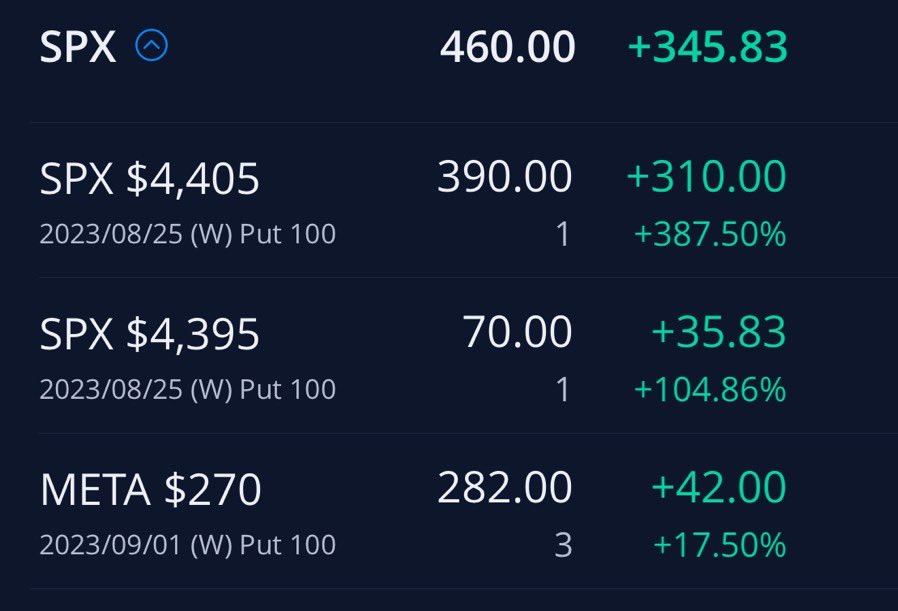Click expiry details under SPX $4,405
Image resolution: width=898 pixels, height=611 pixels.
coord(188,234)
